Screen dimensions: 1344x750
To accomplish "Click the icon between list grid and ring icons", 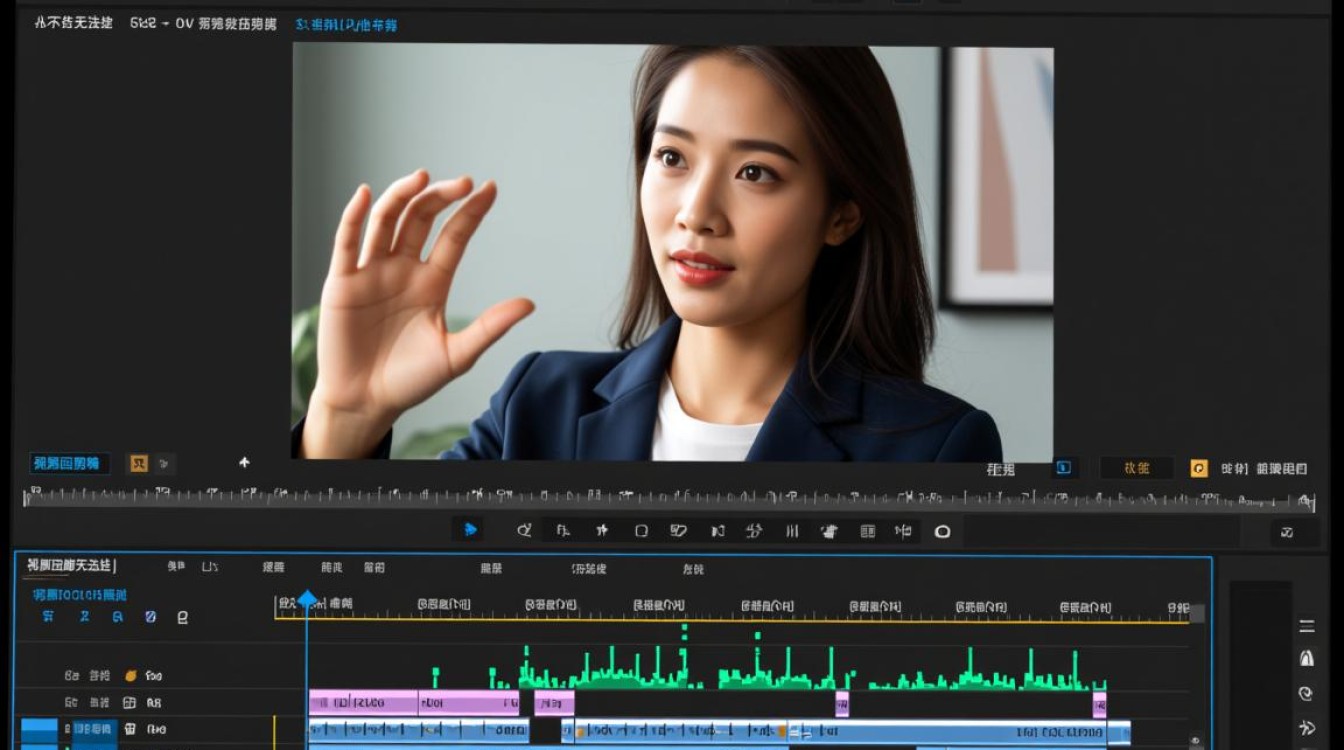I will (x=903, y=531).
